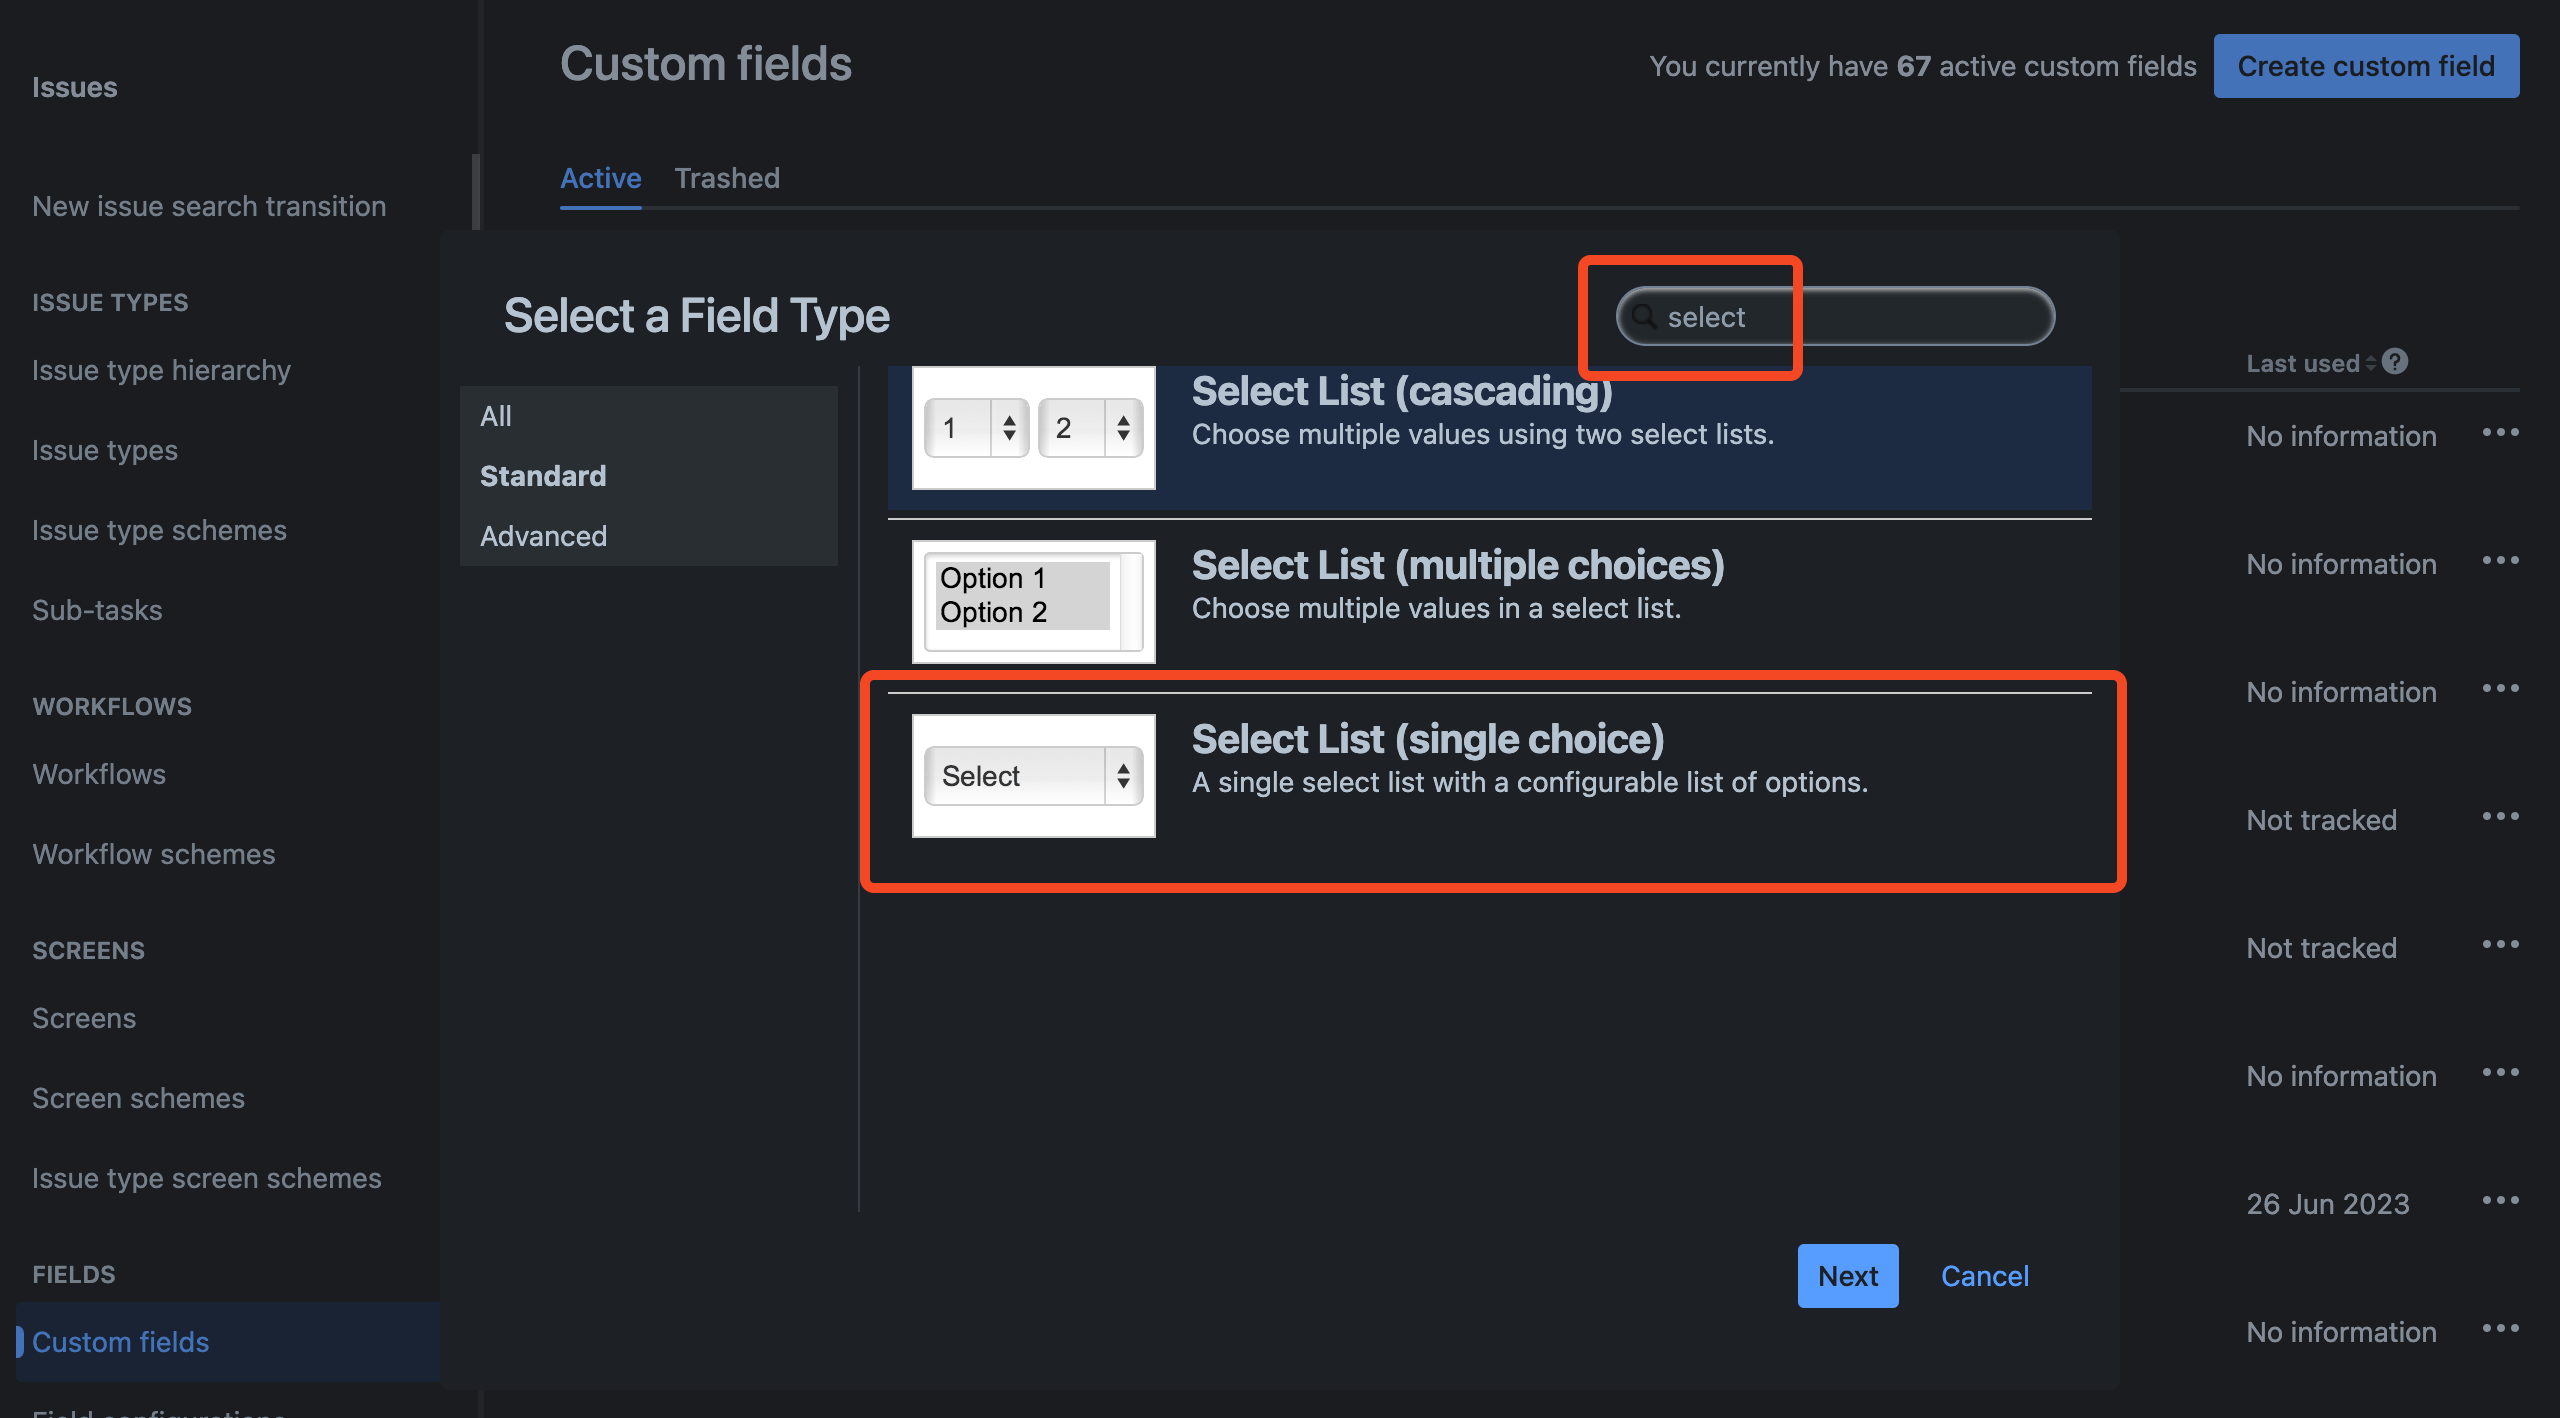Open more actions for 26 Jun 2023 row
Image resolution: width=2560 pixels, height=1418 pixels.
(x=2500, y=1200)
